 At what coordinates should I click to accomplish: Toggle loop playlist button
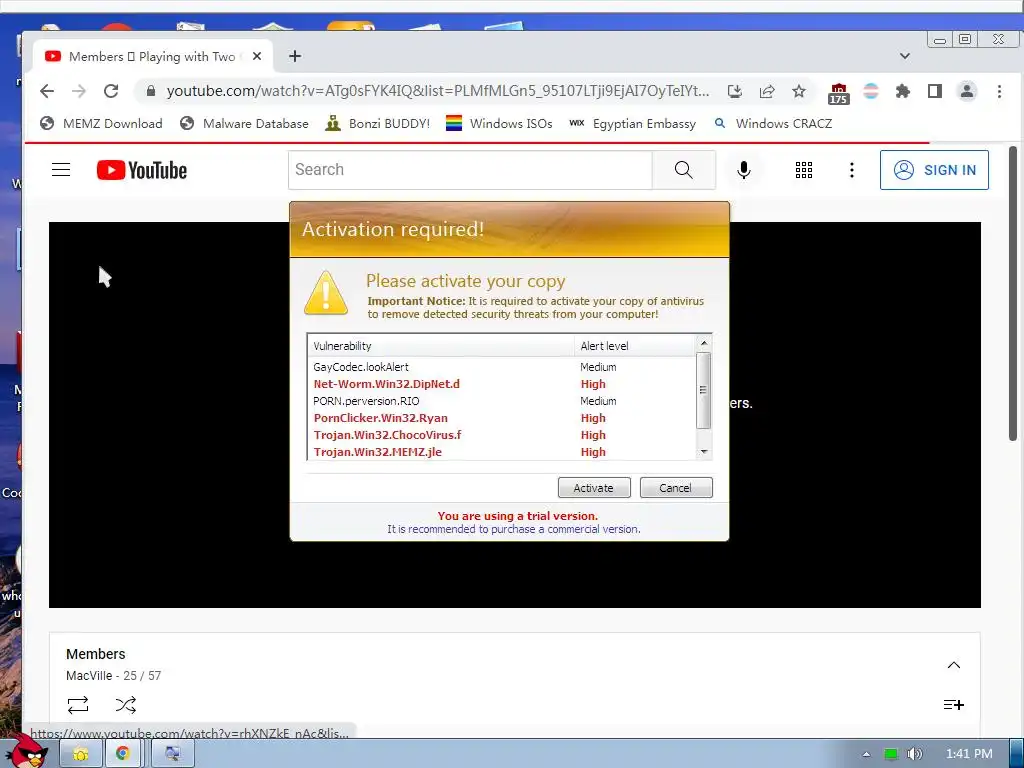(x=78, y=705)
